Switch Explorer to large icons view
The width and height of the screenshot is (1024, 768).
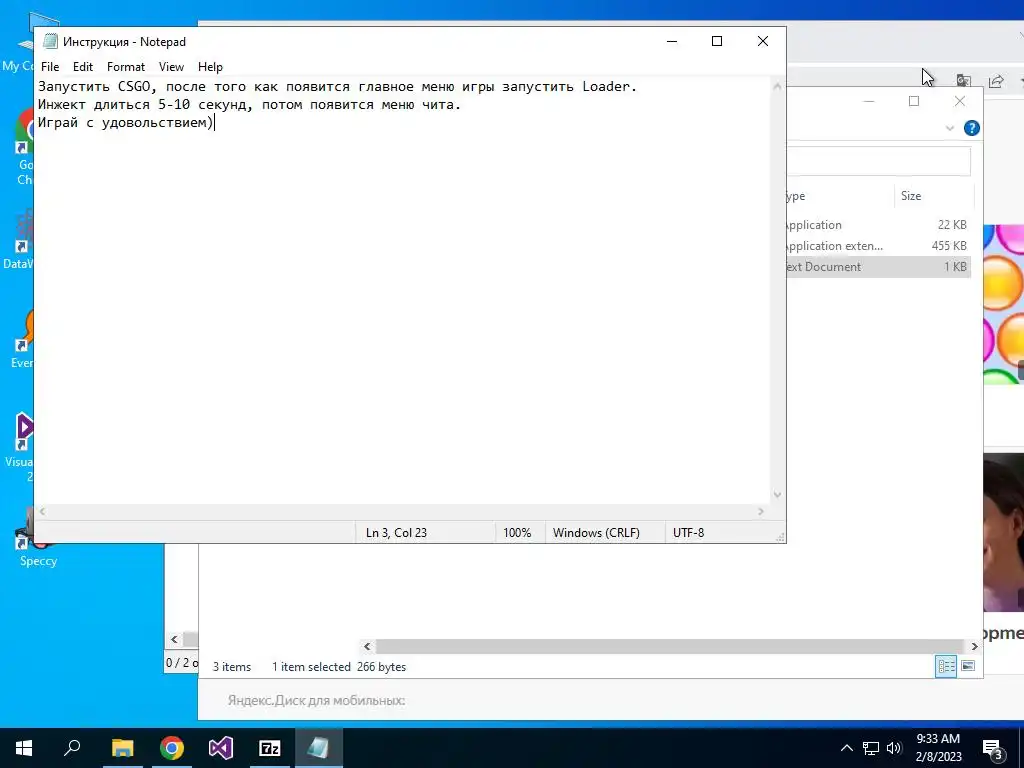click(968, 666)
